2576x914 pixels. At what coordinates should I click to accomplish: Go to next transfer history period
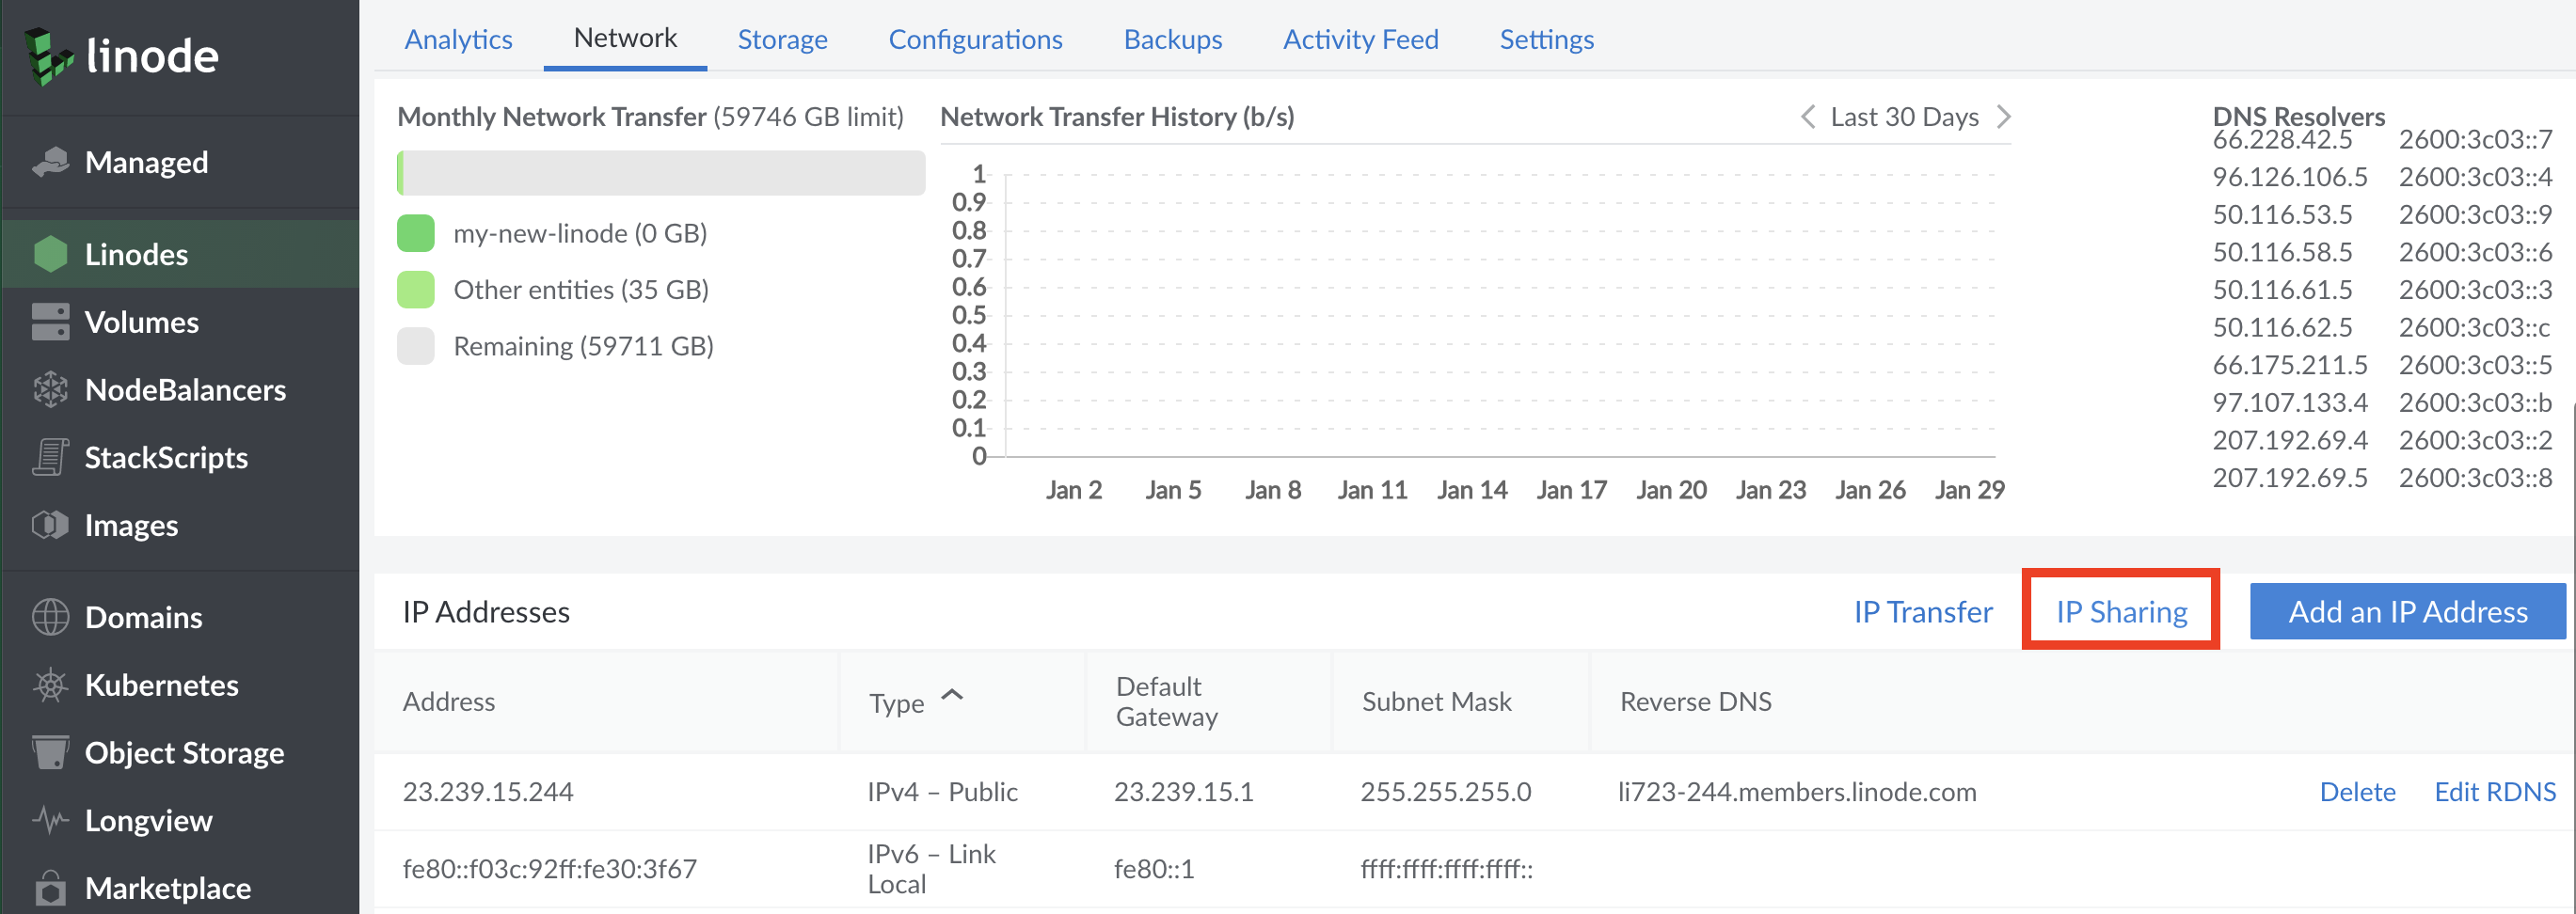2003,117
